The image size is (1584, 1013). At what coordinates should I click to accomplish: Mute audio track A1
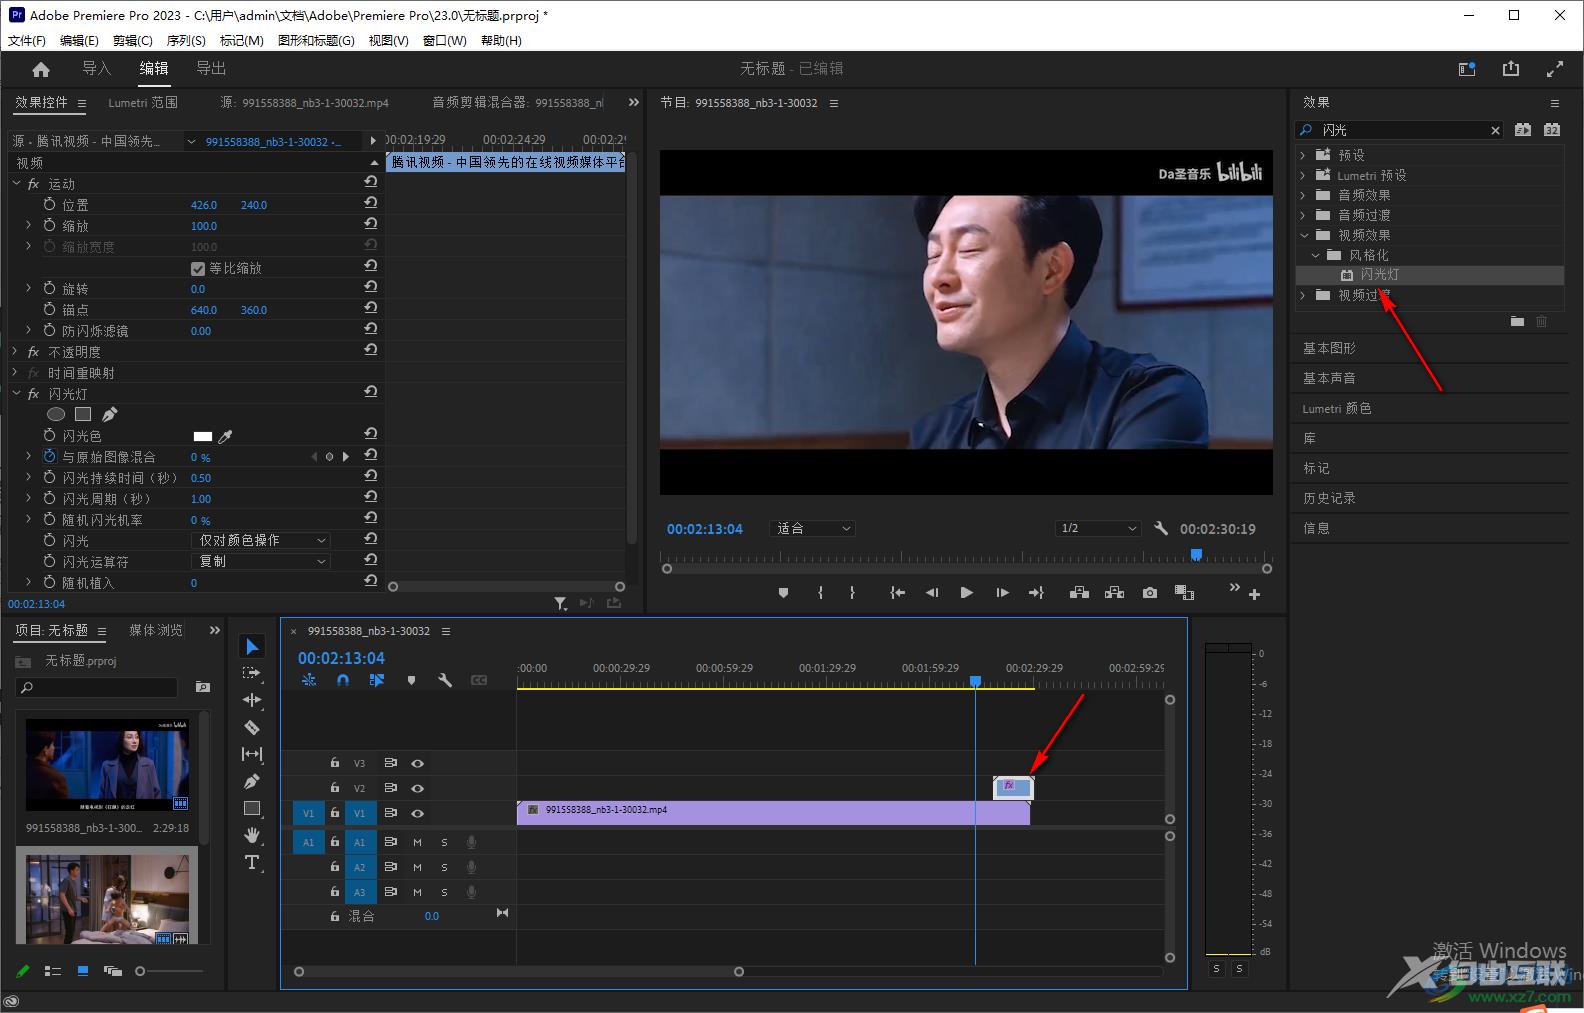[418, 842]
